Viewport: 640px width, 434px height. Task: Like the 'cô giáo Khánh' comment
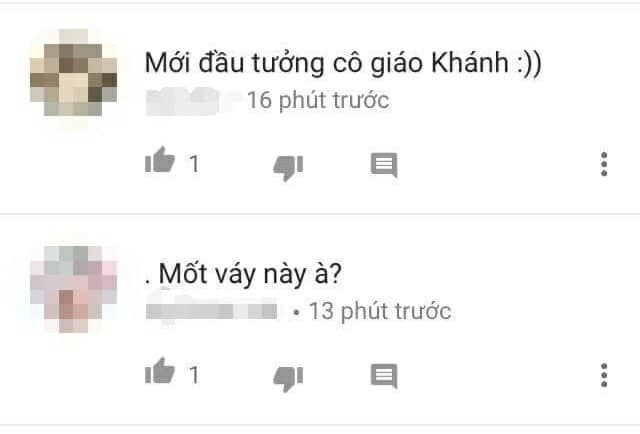pos(160,160)
